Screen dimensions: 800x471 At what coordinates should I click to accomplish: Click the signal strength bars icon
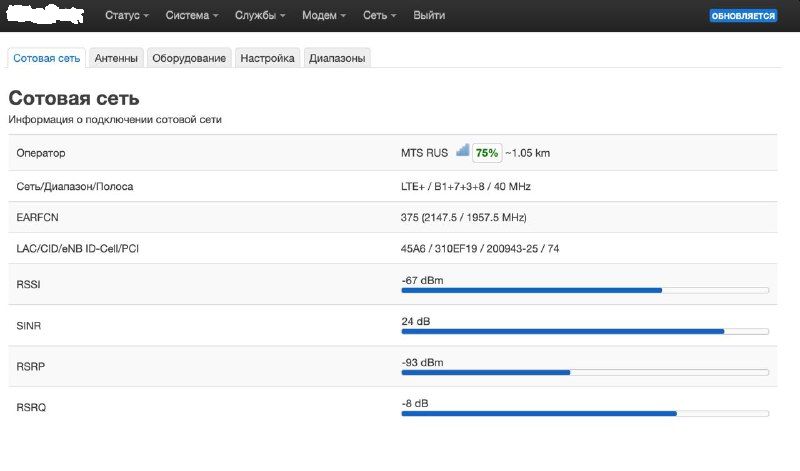coord(462,151)
